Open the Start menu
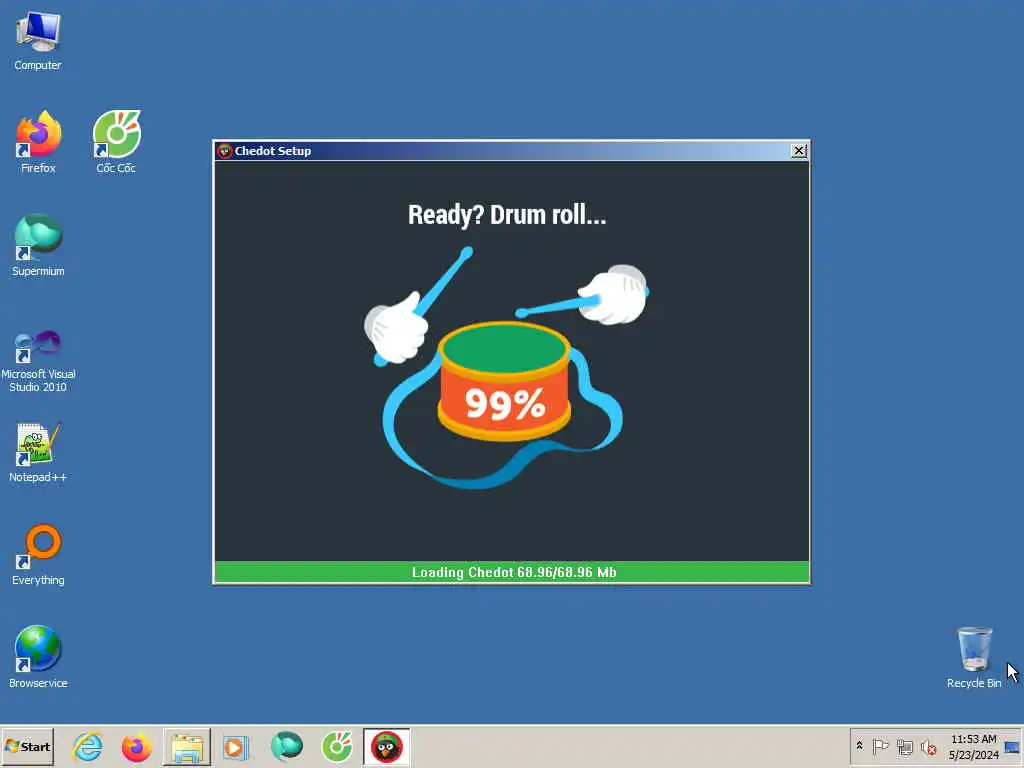The image size is (1024, 768). [27, 746]
